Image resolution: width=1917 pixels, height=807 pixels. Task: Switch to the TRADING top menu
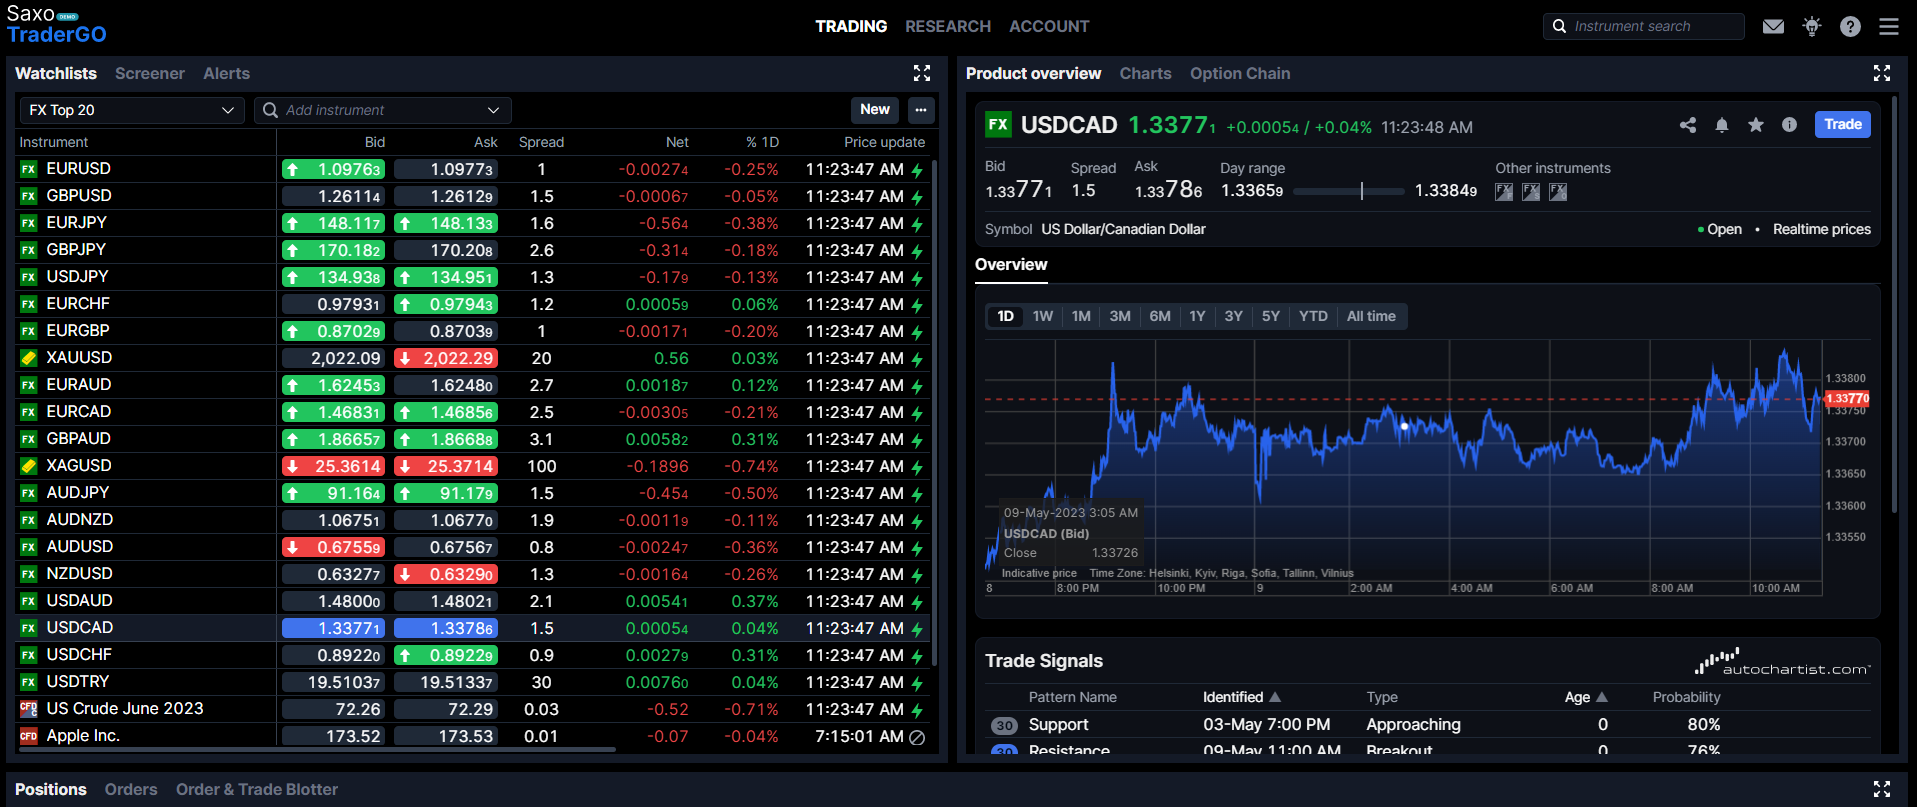point(851,26)
